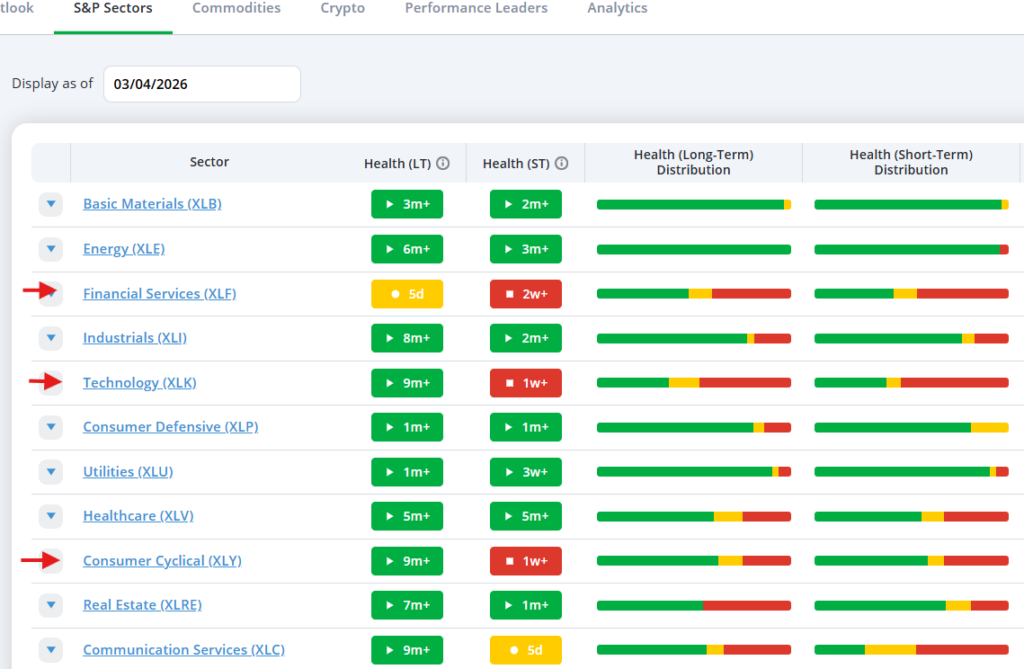The image size is (1024, 669).
Task: Click Financial Services red 2w+ short-term badge
Action: pos(525,294)
